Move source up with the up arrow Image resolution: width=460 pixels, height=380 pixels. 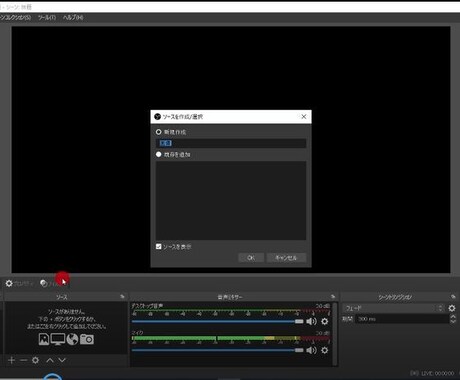50,360
